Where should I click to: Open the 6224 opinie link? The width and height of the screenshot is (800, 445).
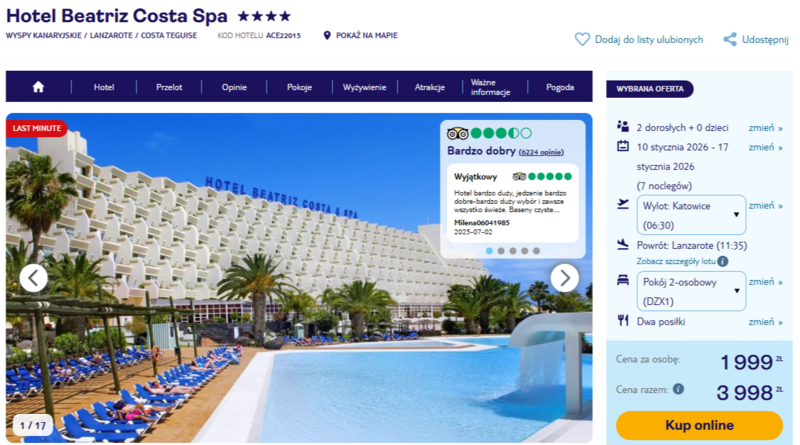coord(541,152)
